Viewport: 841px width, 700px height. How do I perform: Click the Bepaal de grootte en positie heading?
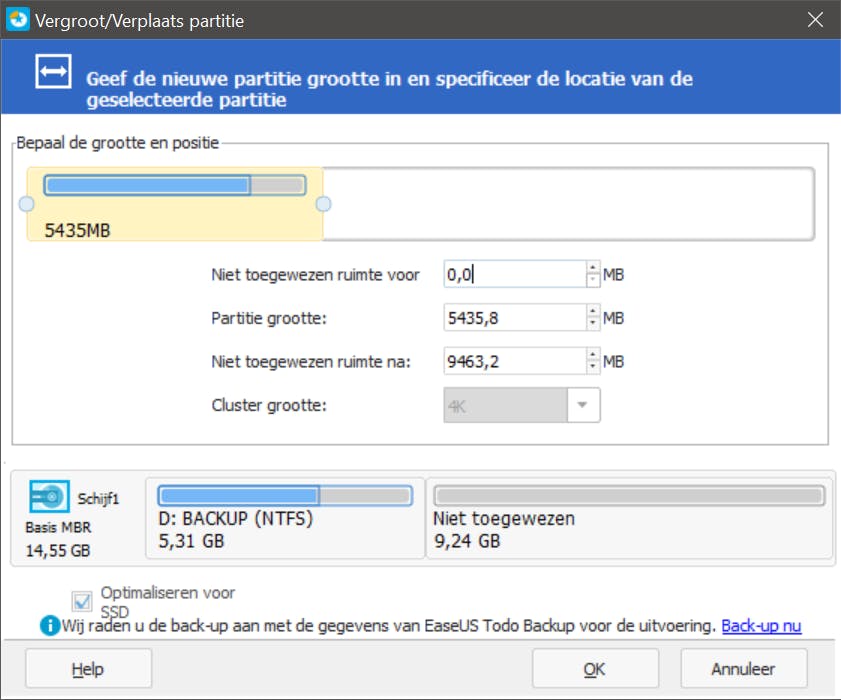[x=117, y=143]
